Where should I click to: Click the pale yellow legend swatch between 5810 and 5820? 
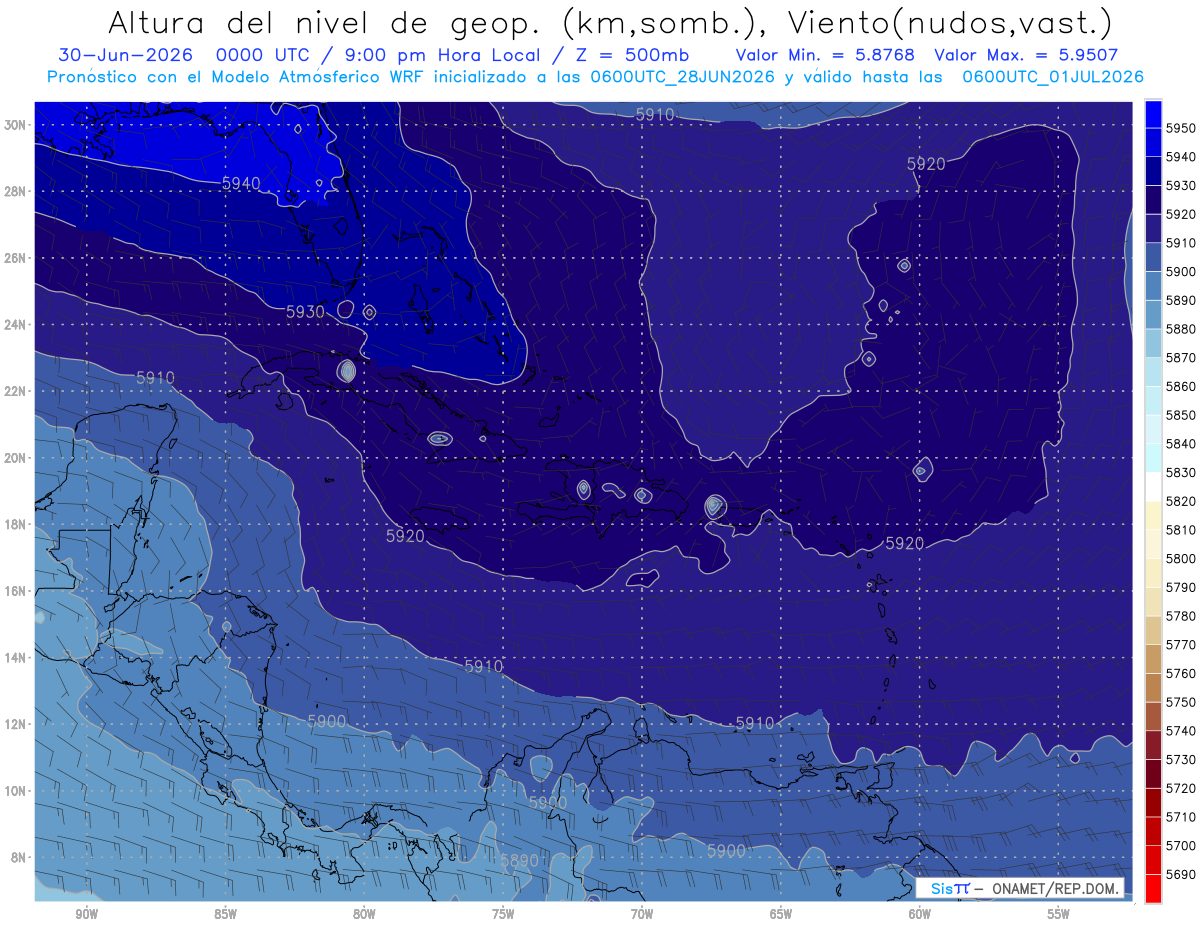coord(1153,515)
